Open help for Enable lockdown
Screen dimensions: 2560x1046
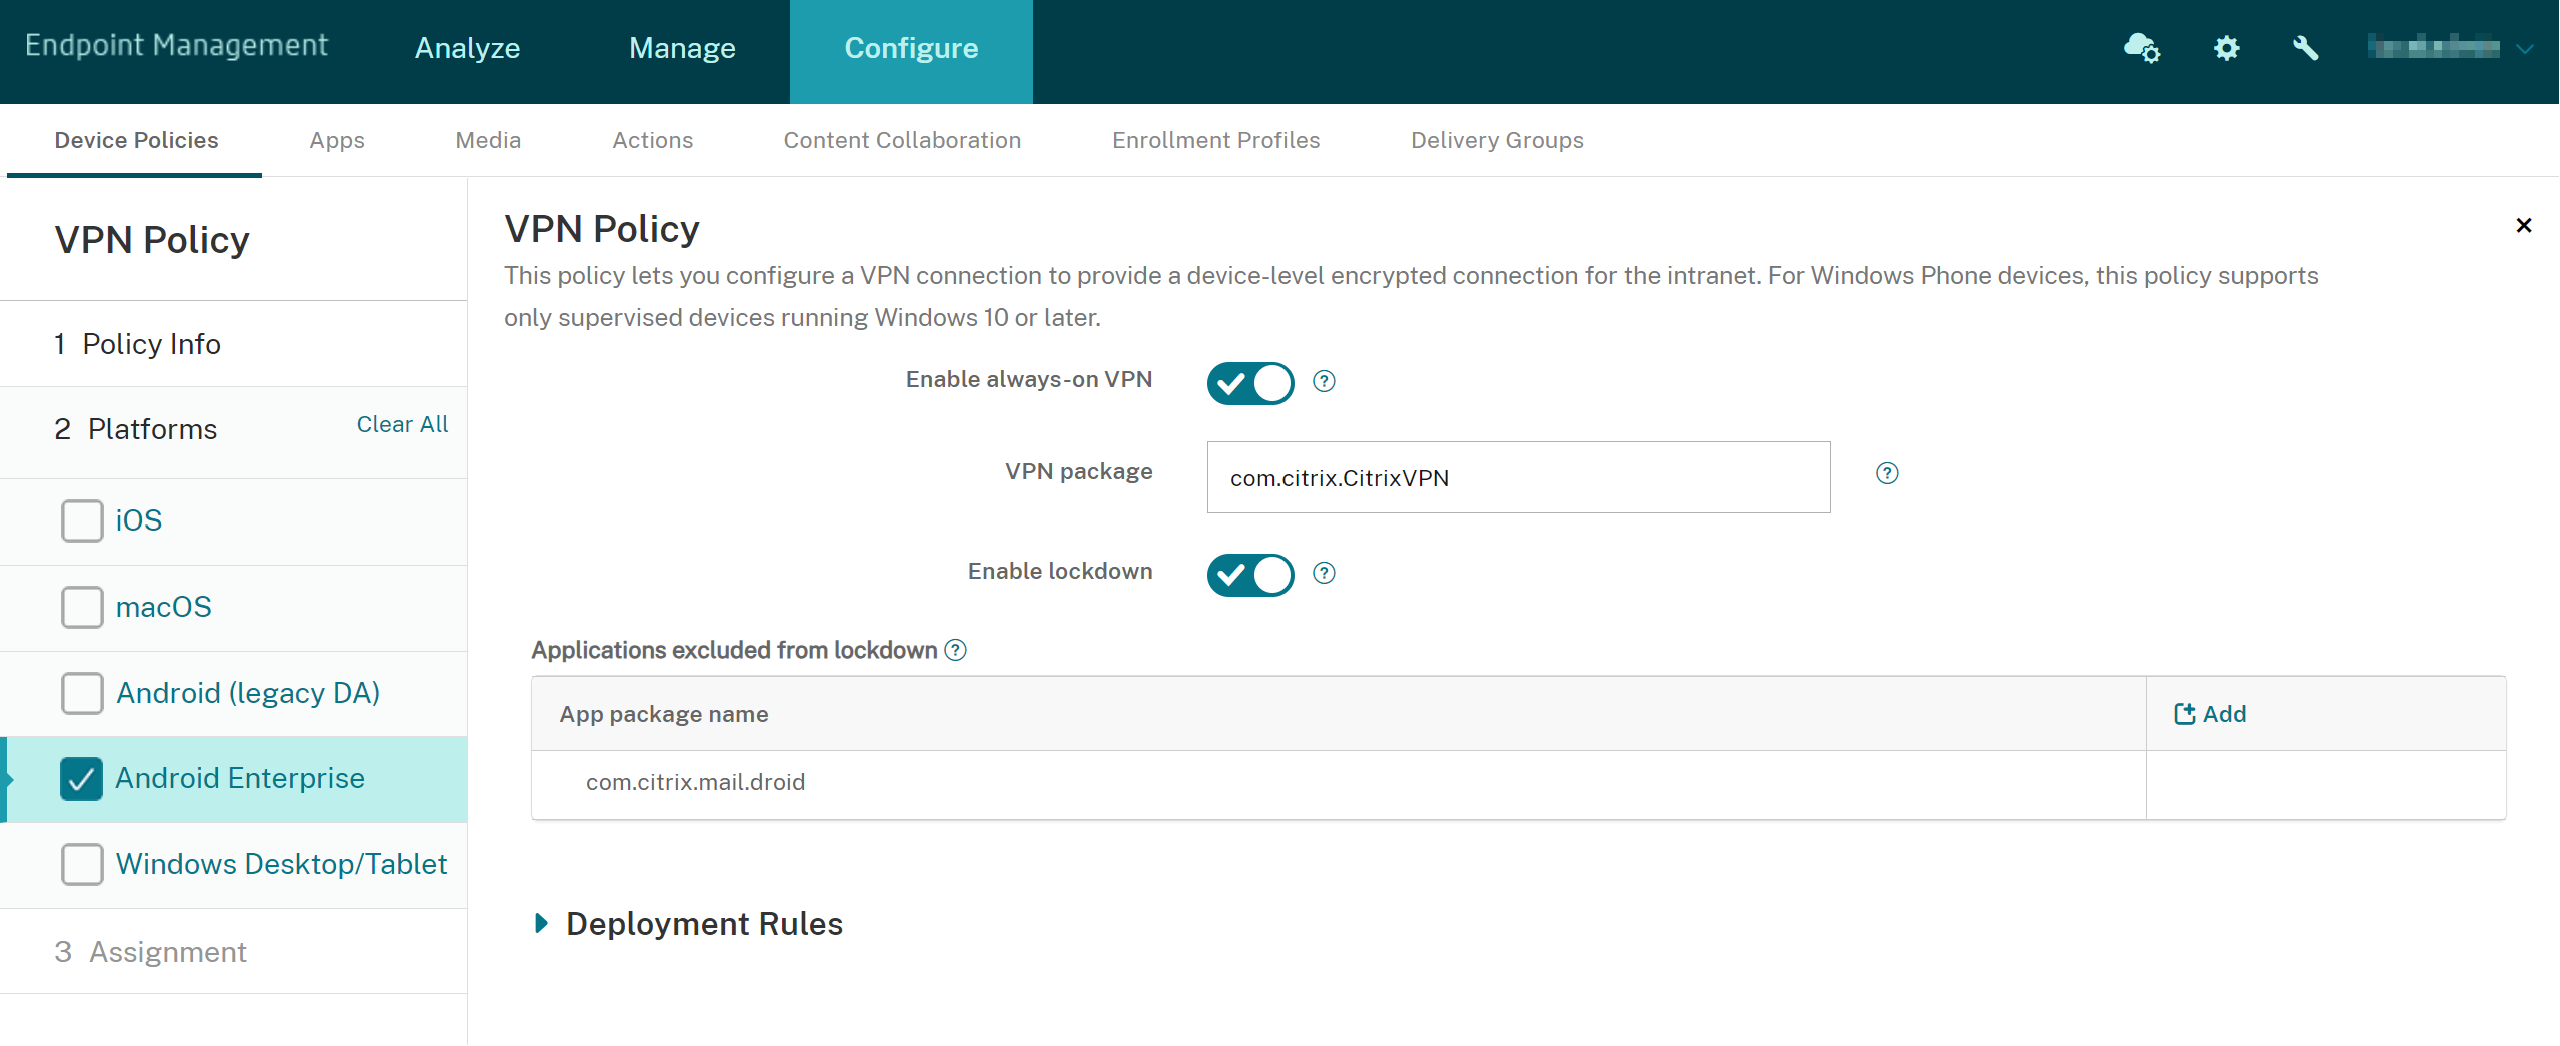(1324, 573)
